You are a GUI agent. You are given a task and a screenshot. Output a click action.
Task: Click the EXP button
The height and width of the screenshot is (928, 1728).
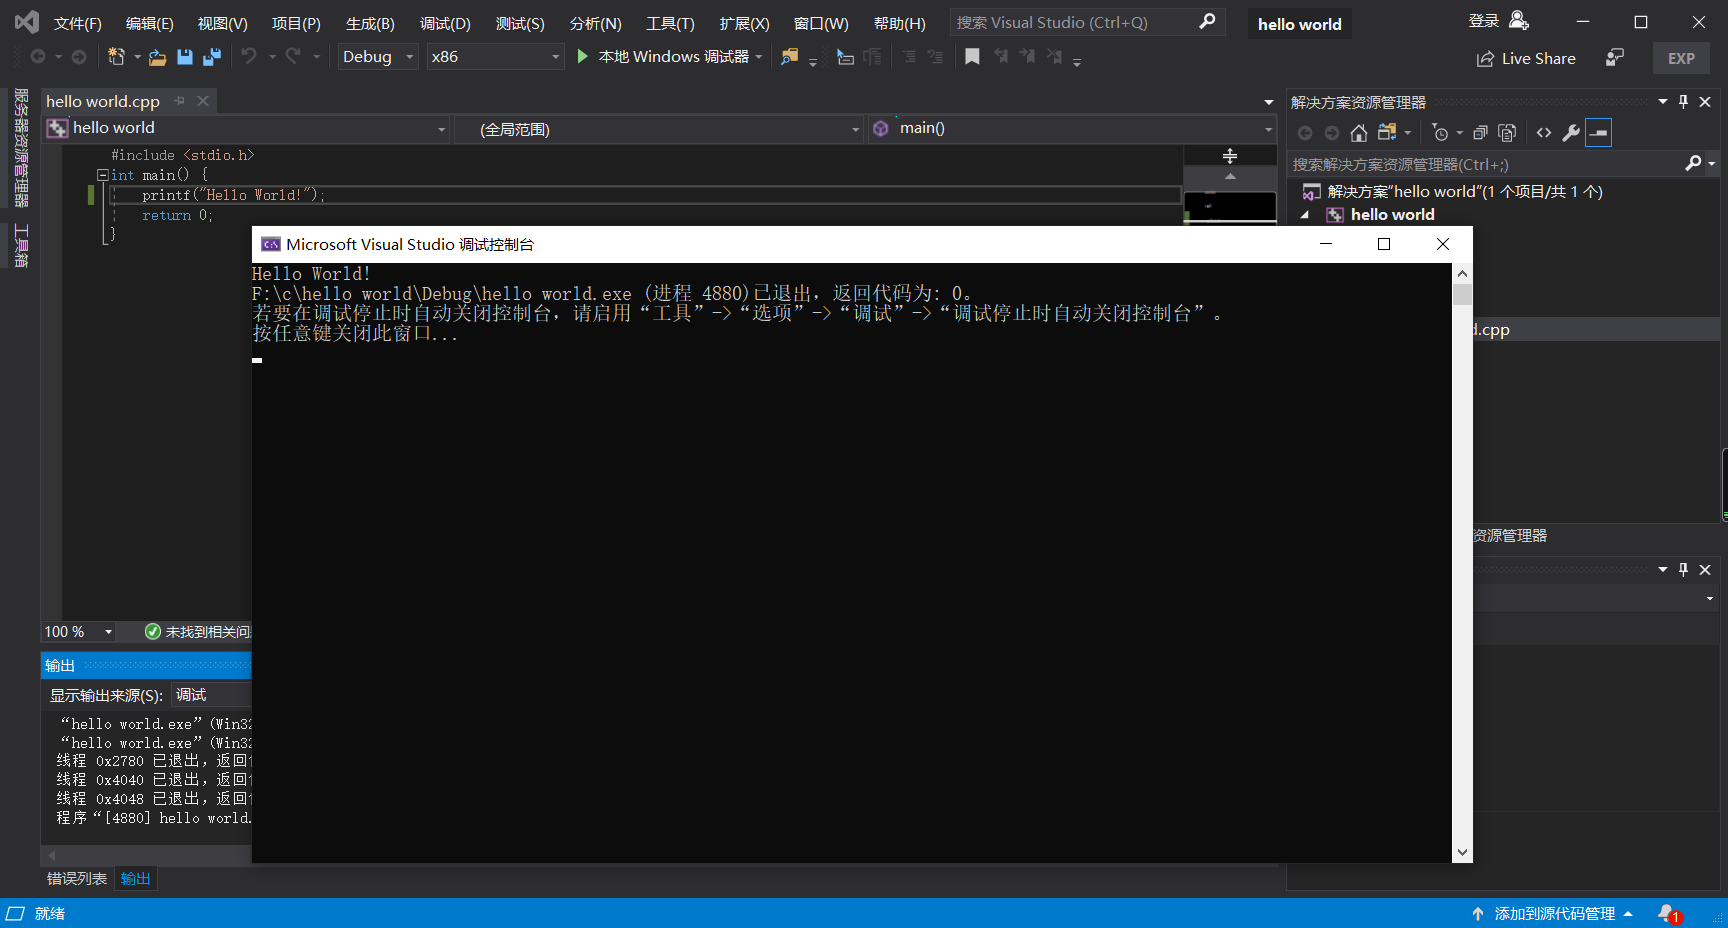(x=1681, y=59)
